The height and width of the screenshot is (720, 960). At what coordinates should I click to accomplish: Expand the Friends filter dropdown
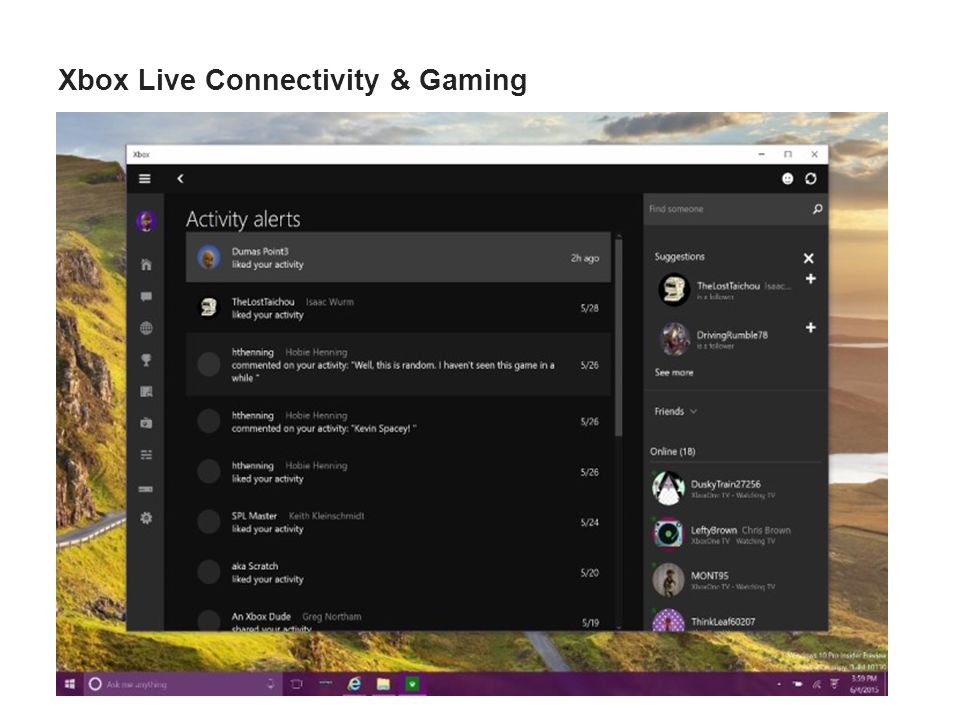tap(676, 411)
